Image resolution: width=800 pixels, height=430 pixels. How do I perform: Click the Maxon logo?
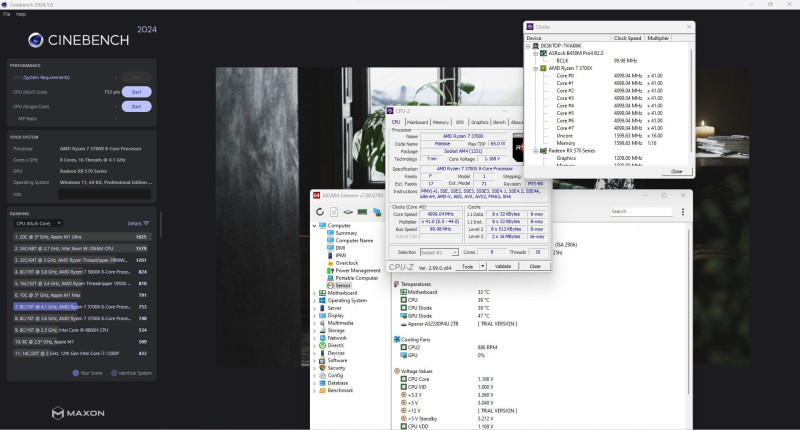point(78,413)
